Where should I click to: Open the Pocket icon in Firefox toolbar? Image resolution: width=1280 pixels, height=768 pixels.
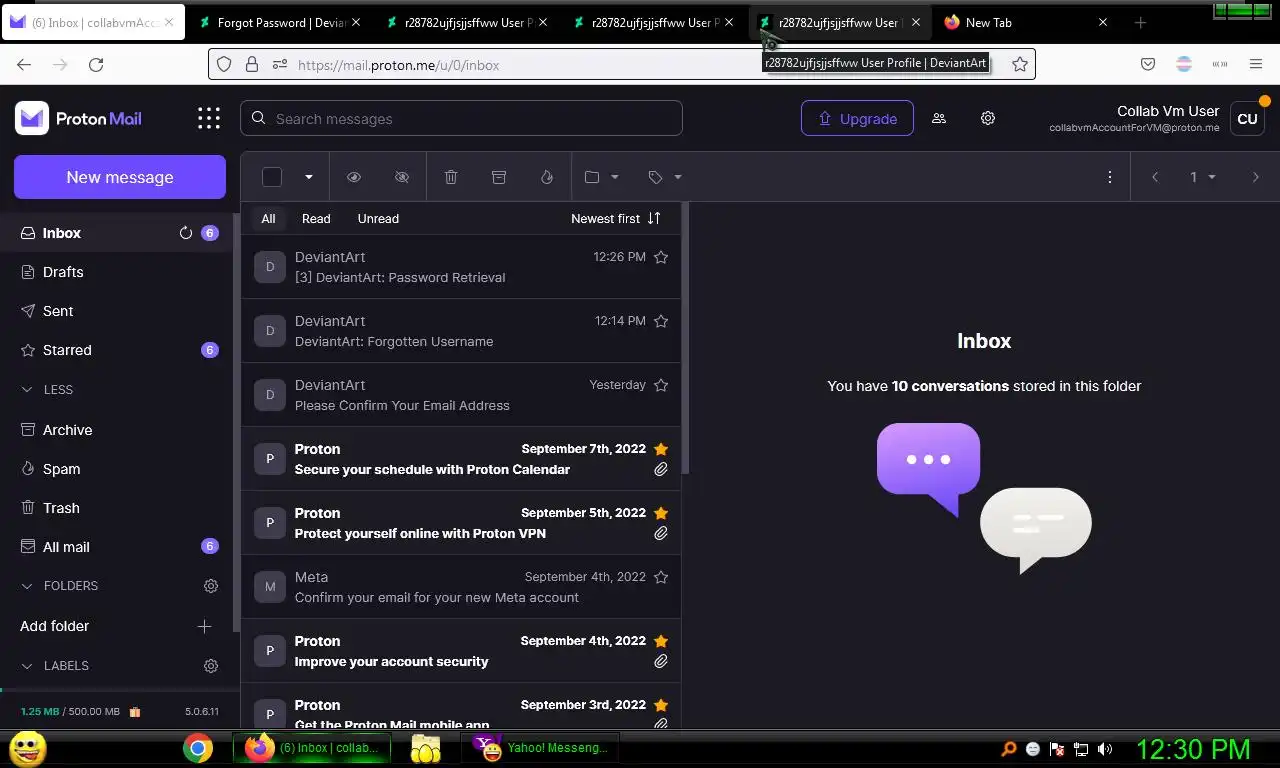1148,64
